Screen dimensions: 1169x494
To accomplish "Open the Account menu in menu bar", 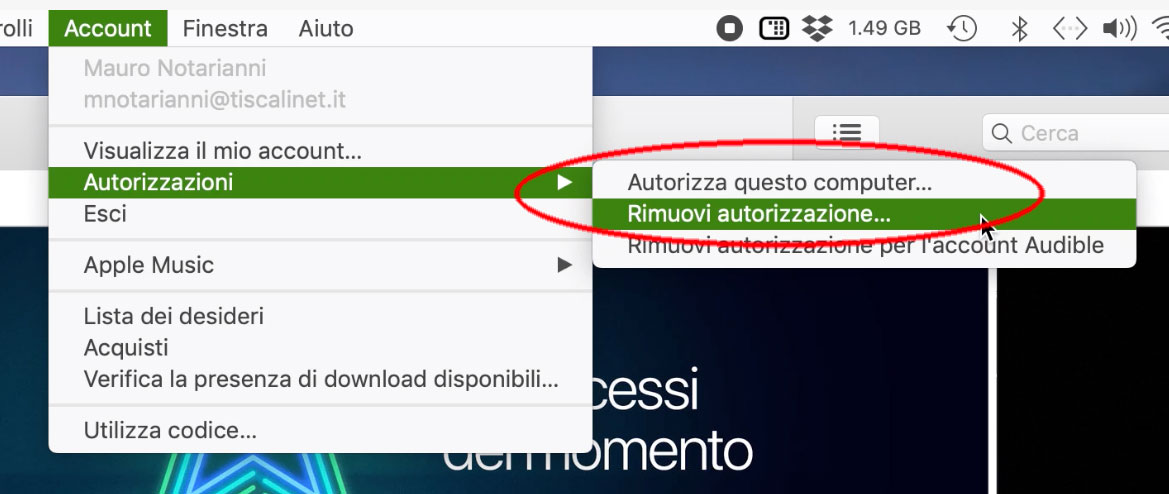I will click(108, 28).
